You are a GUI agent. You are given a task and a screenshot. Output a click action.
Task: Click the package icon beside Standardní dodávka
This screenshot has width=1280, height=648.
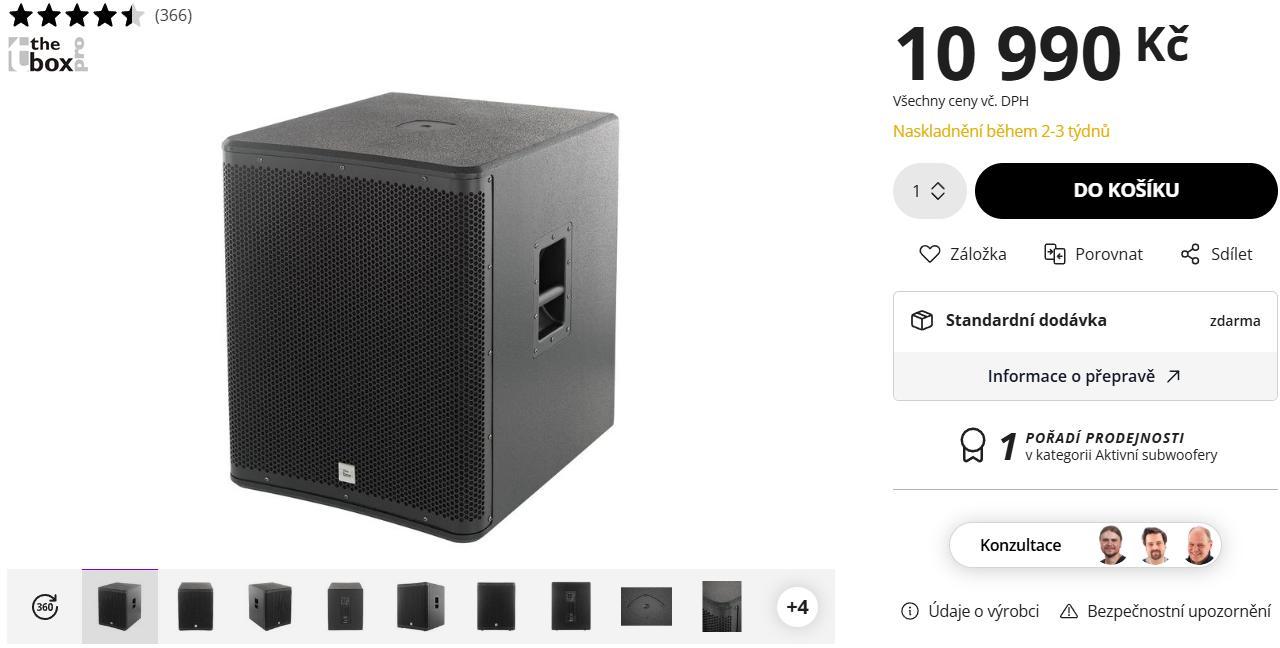(922, 320)
